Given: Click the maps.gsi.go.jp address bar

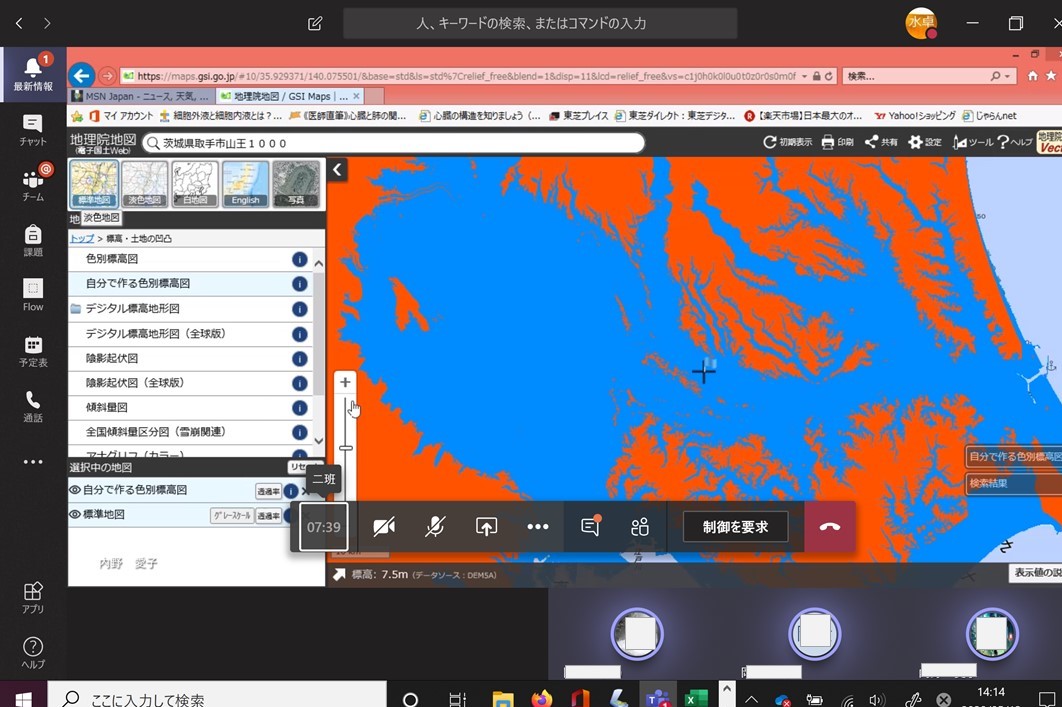Looking at the screenshot, I should tap(467, 77).
